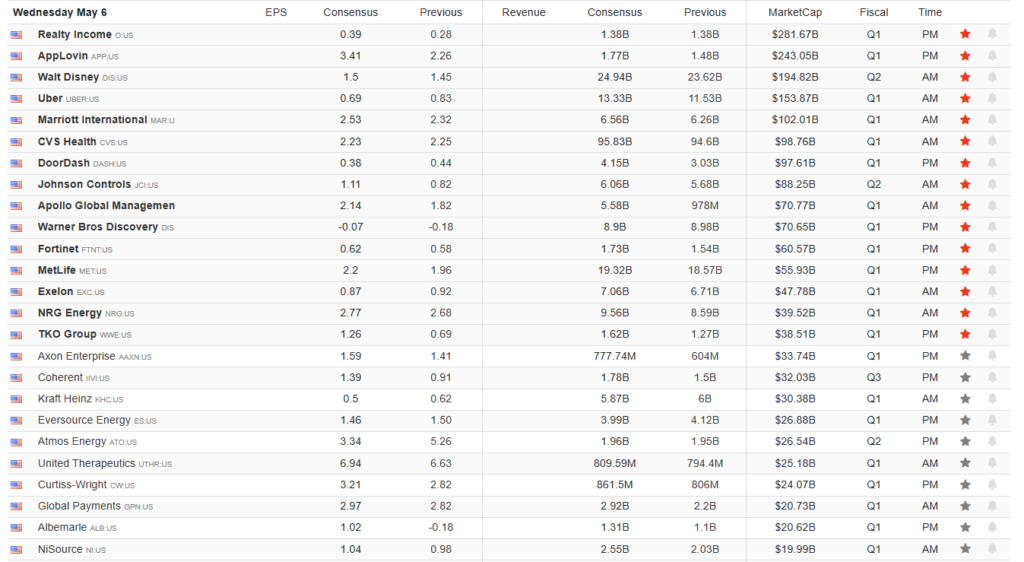
Task: Open the United Therapeutics link
Action: (x=86, y=463)
